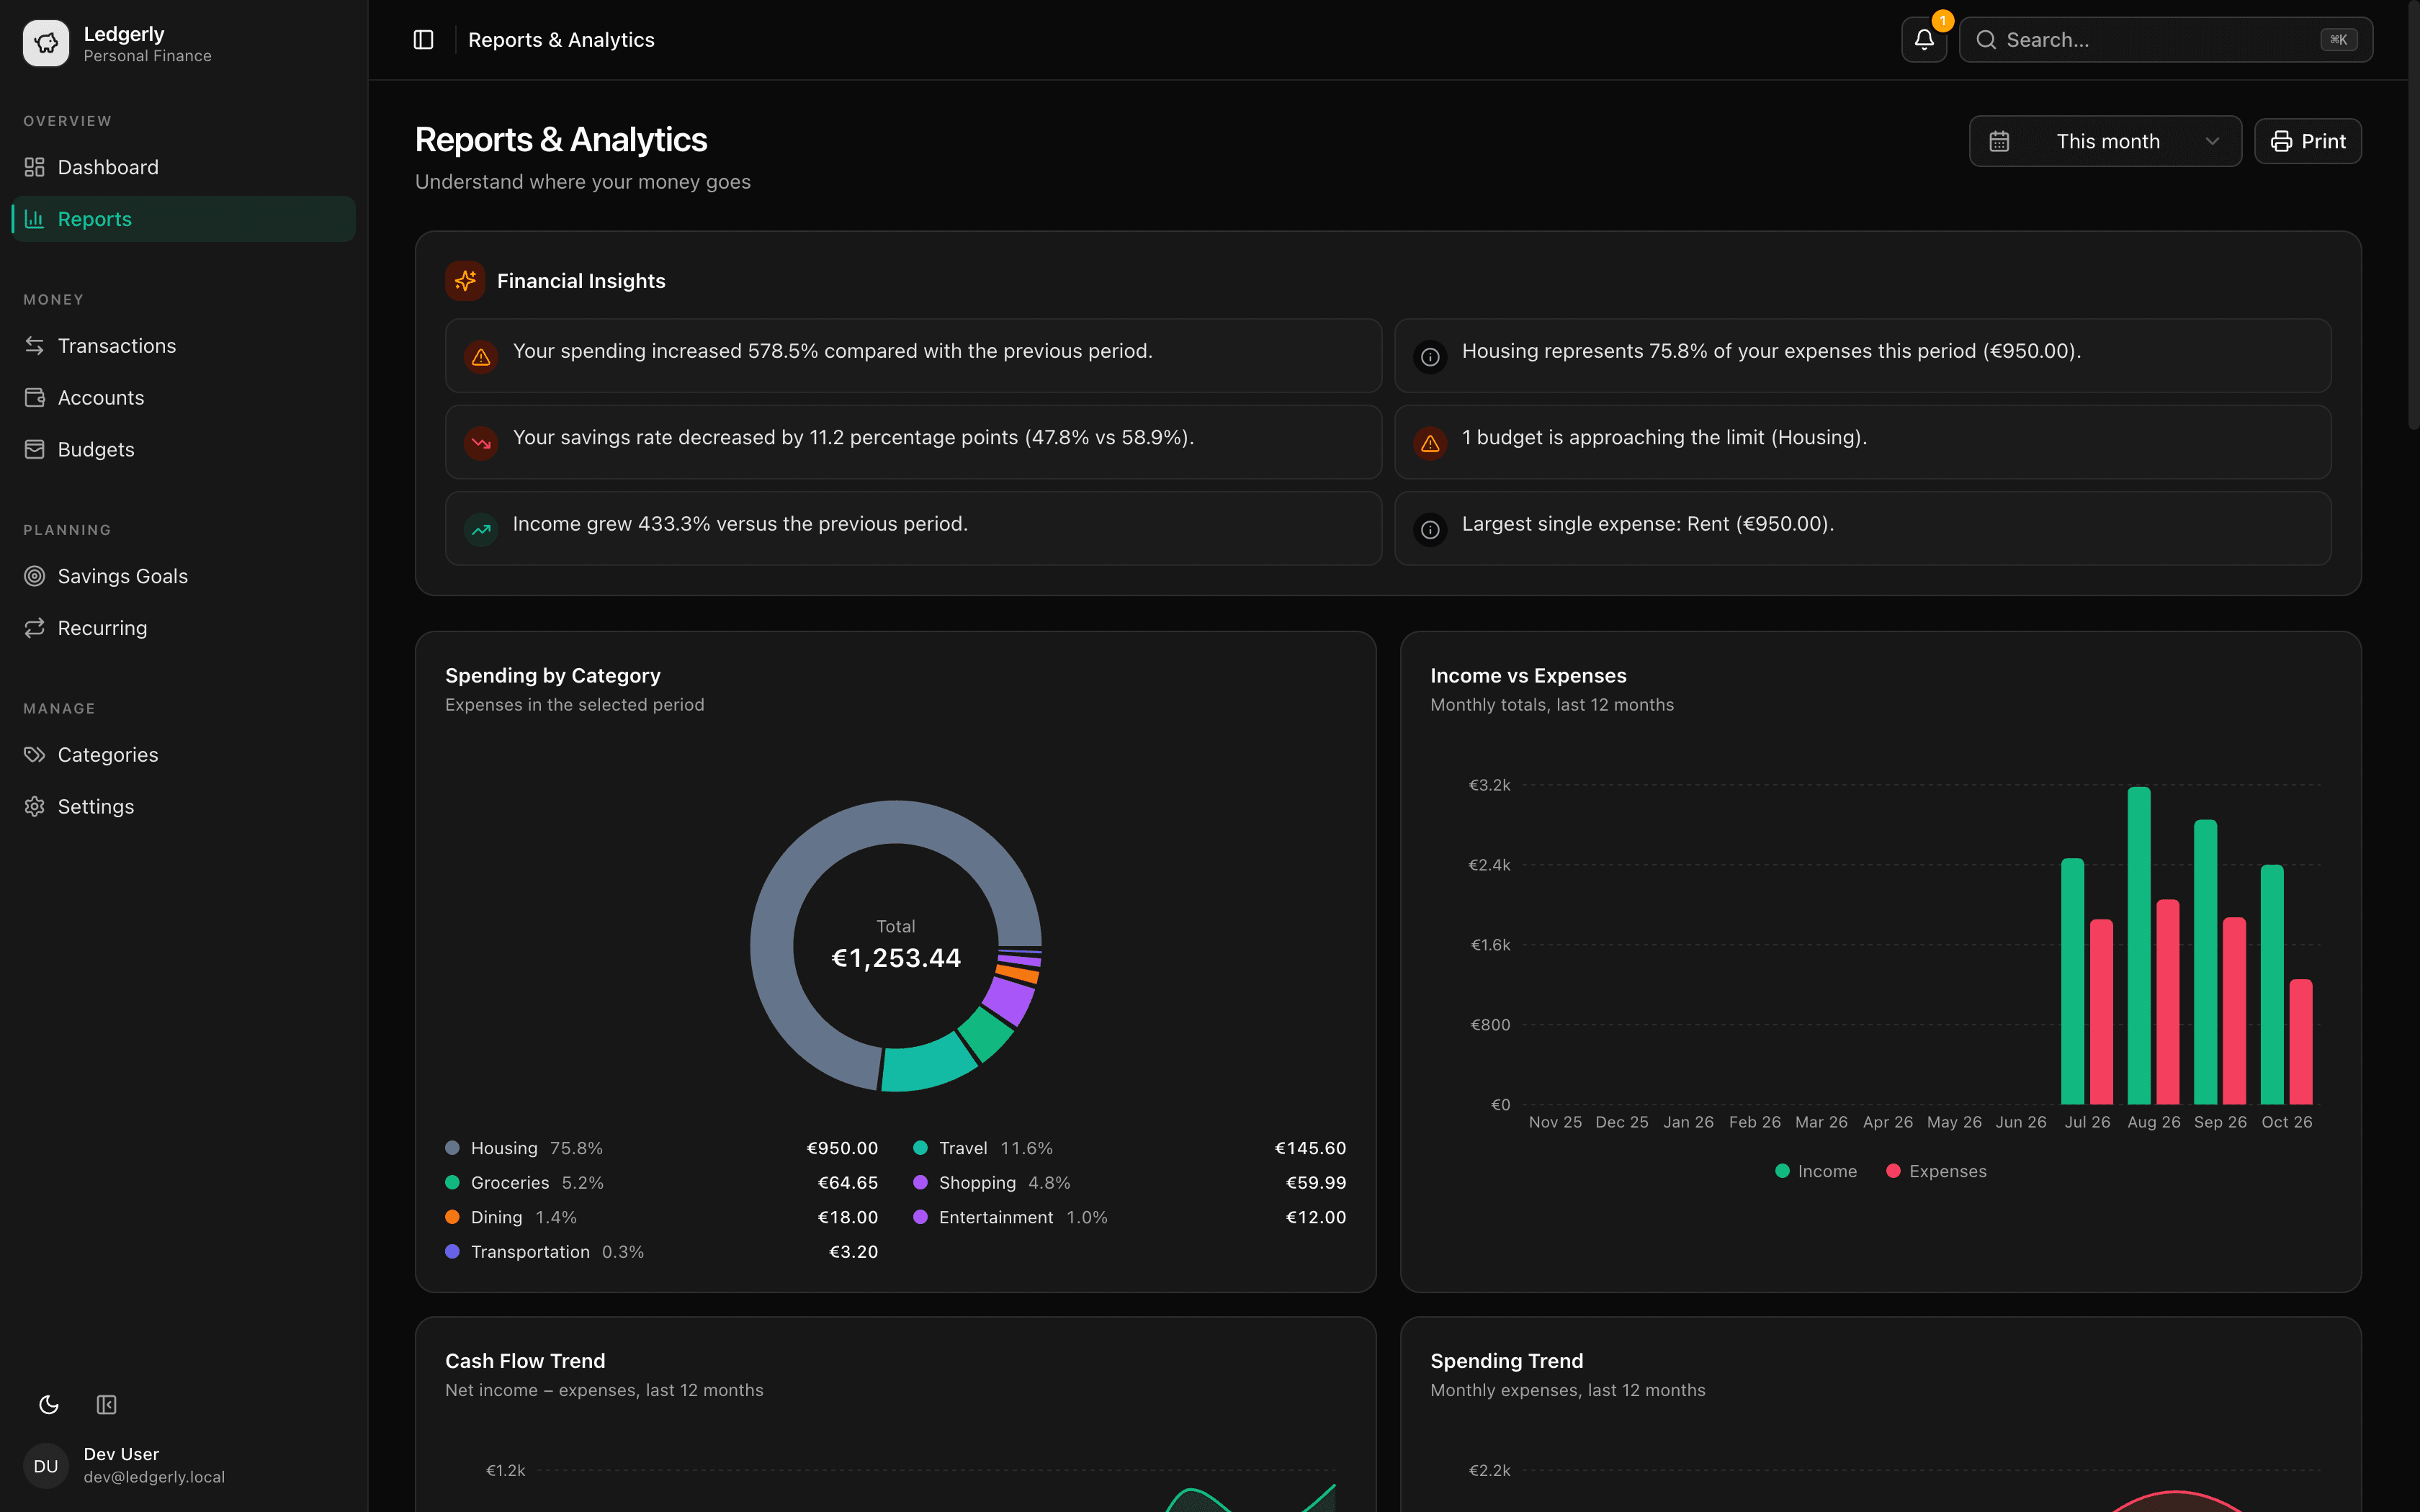Open Dashboard from sidebar
2420x1512 pixels.
click(x=184, y=167)
